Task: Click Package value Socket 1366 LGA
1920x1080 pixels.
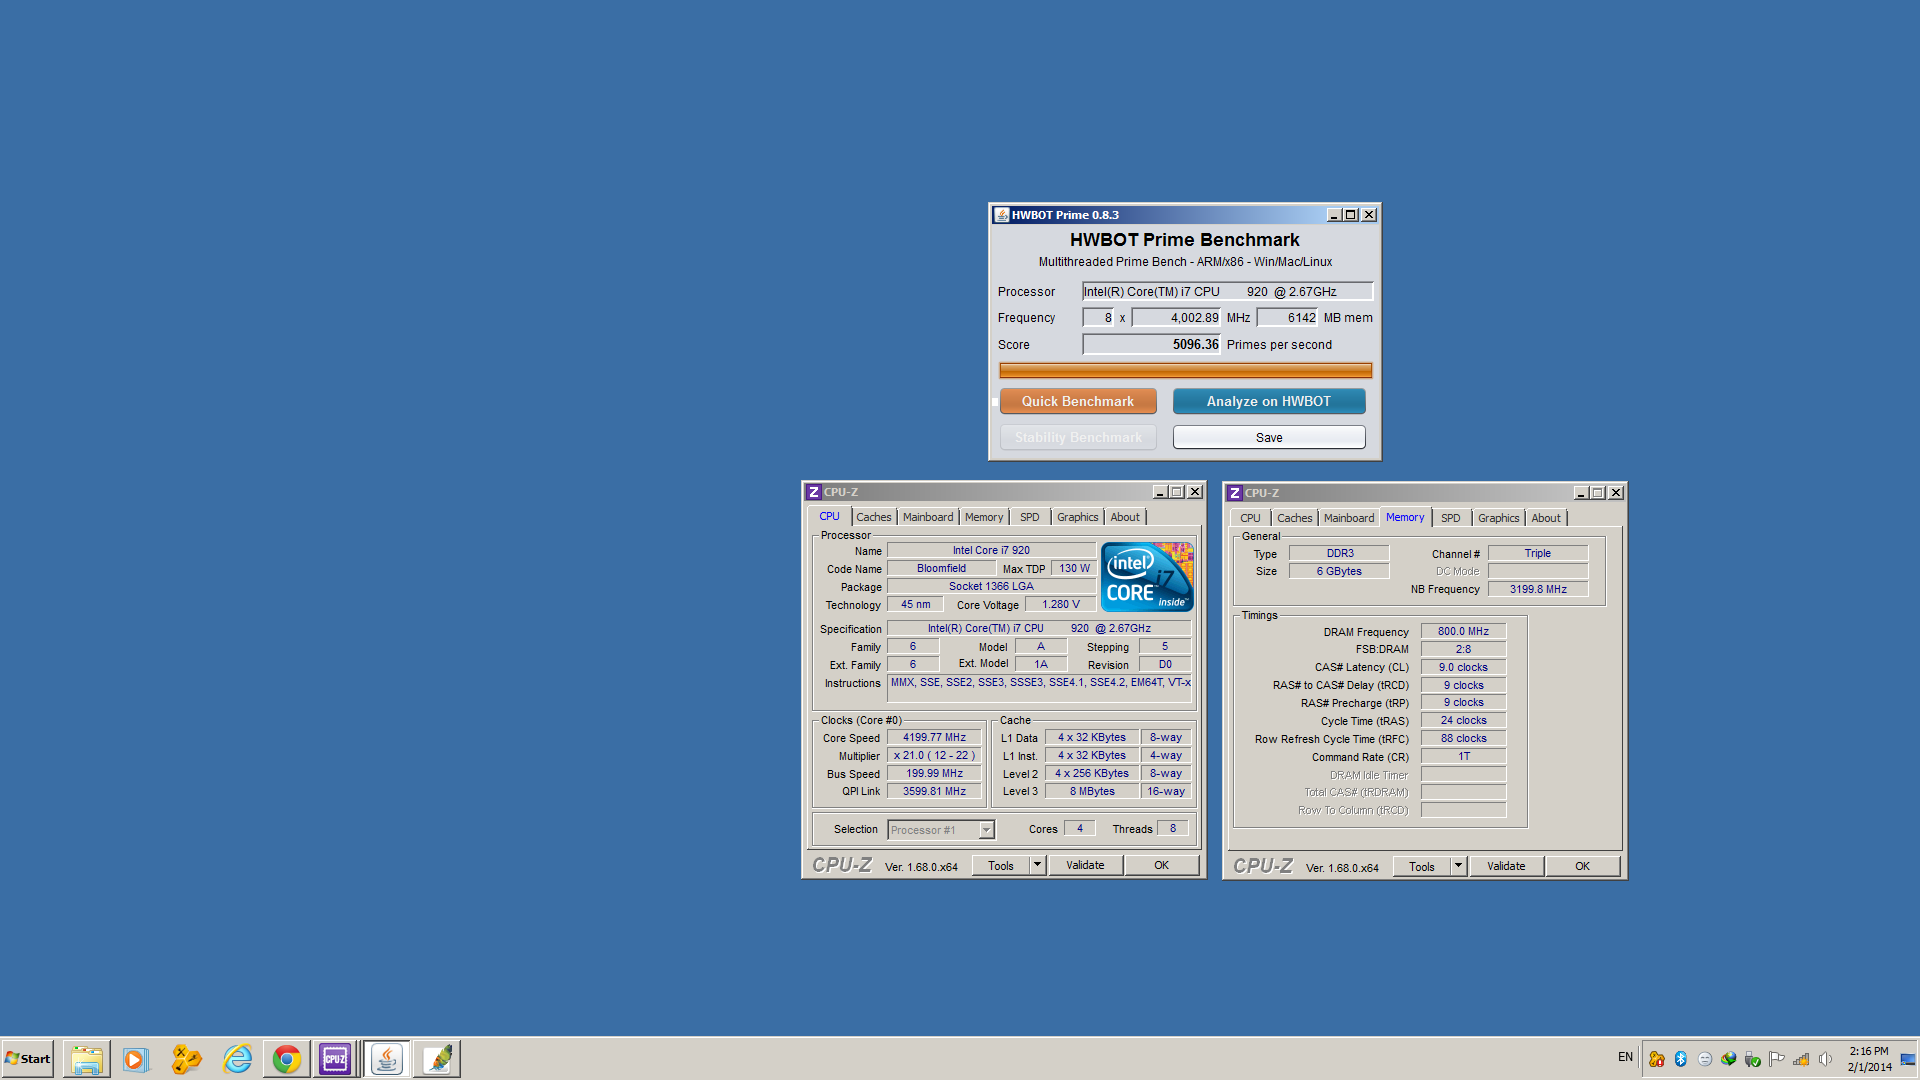Action: click(x=991, y=586)
